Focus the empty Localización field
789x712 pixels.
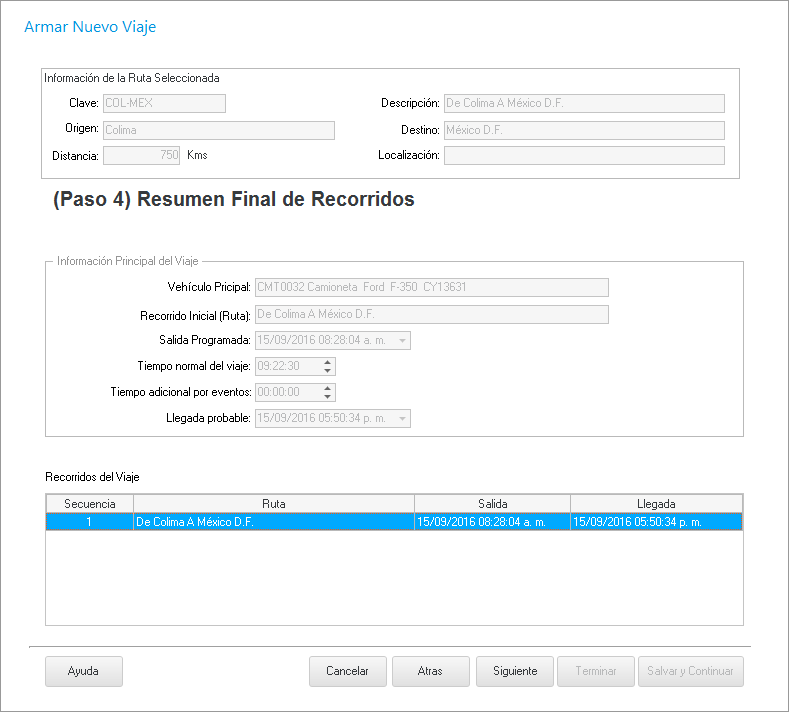(584, 155)
